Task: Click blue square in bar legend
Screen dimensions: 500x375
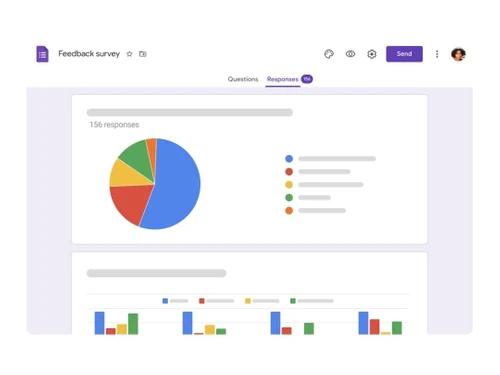Action: tap(165, 301)
